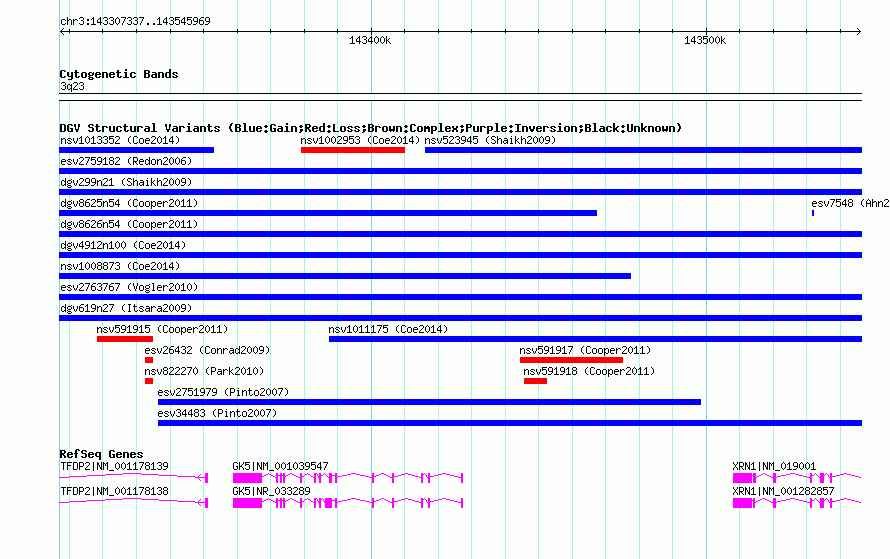Select the red nsv1002953 loss bar
The height and width of the screenshot is (559, 890).
(x=352, y=150)
